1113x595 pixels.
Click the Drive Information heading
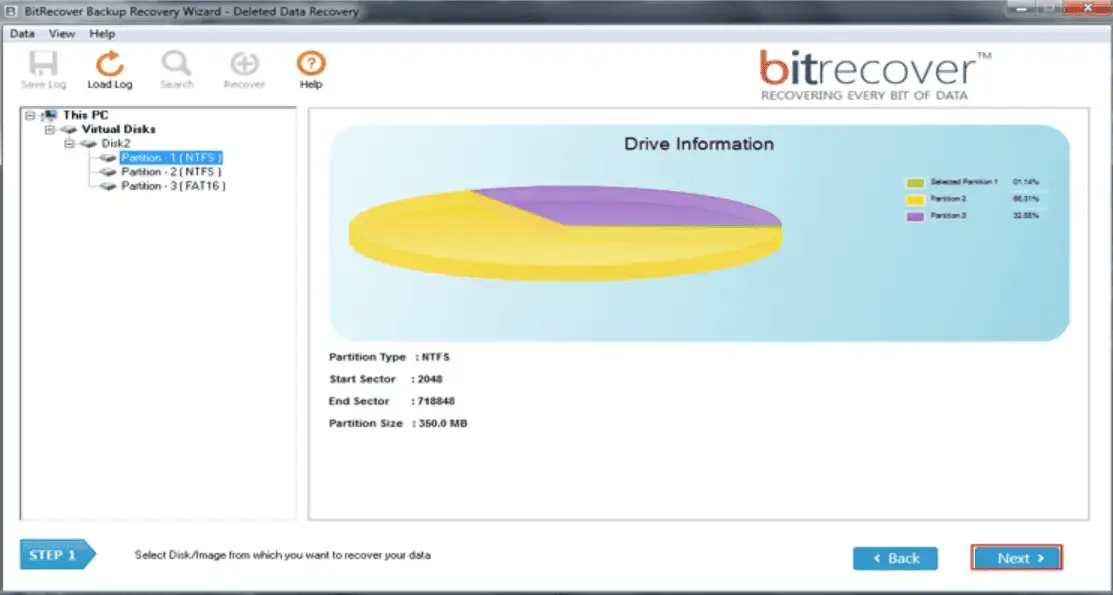coord(698,144)
